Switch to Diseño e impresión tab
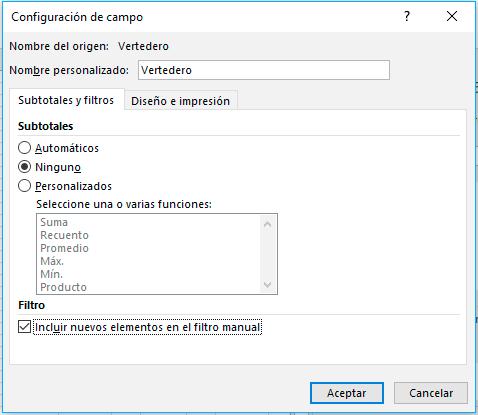478x415 pixels. pyautogui.click(x=180, y=101)
